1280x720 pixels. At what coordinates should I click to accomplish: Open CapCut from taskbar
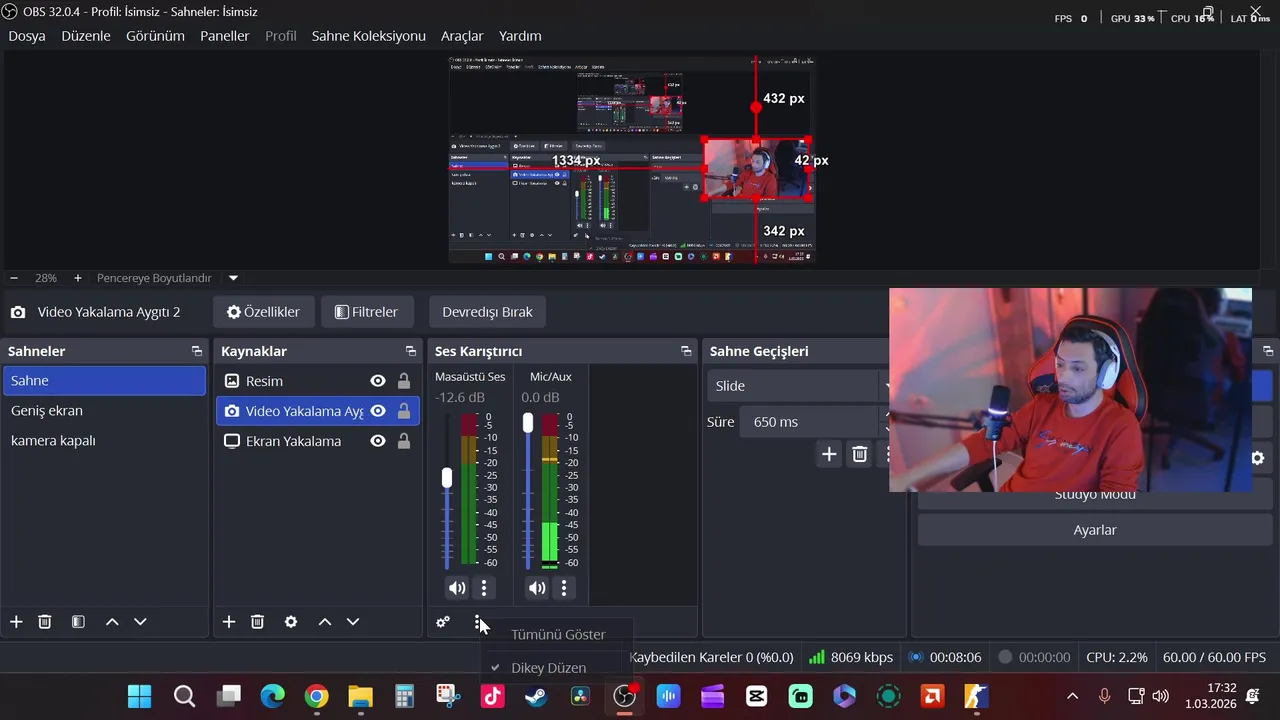[756, 696]
